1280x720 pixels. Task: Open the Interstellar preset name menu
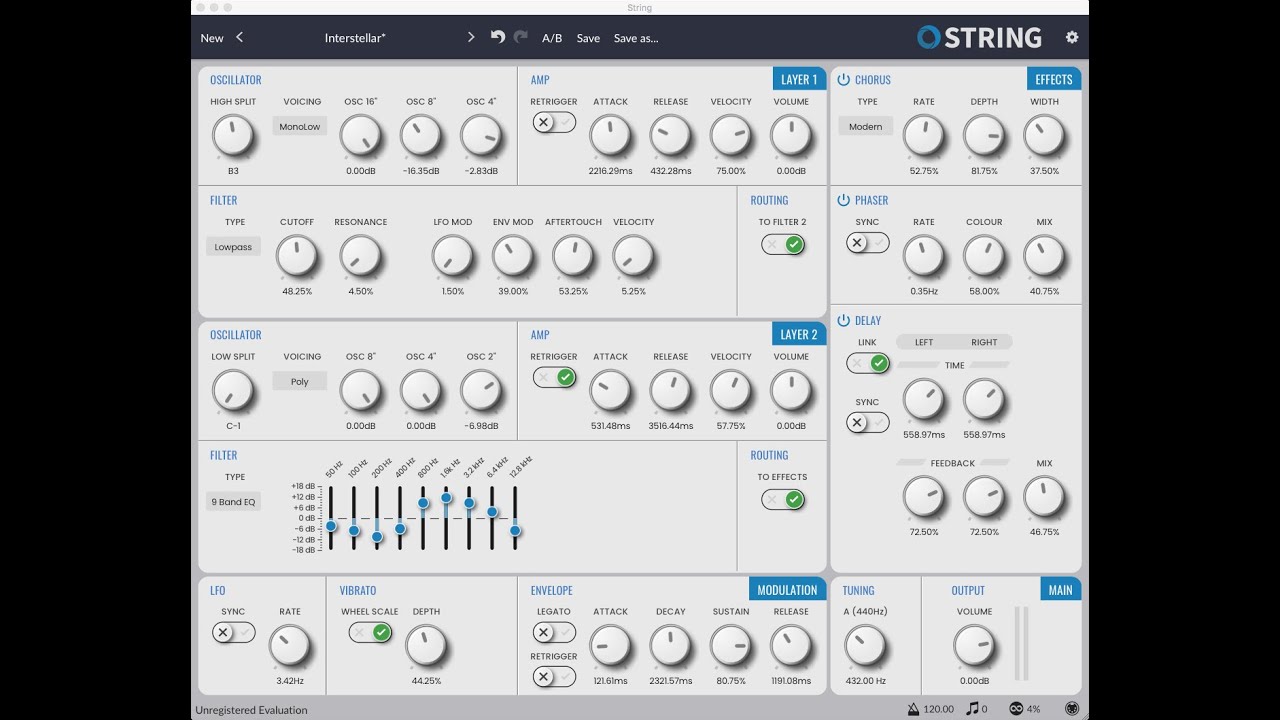point(355,38)
